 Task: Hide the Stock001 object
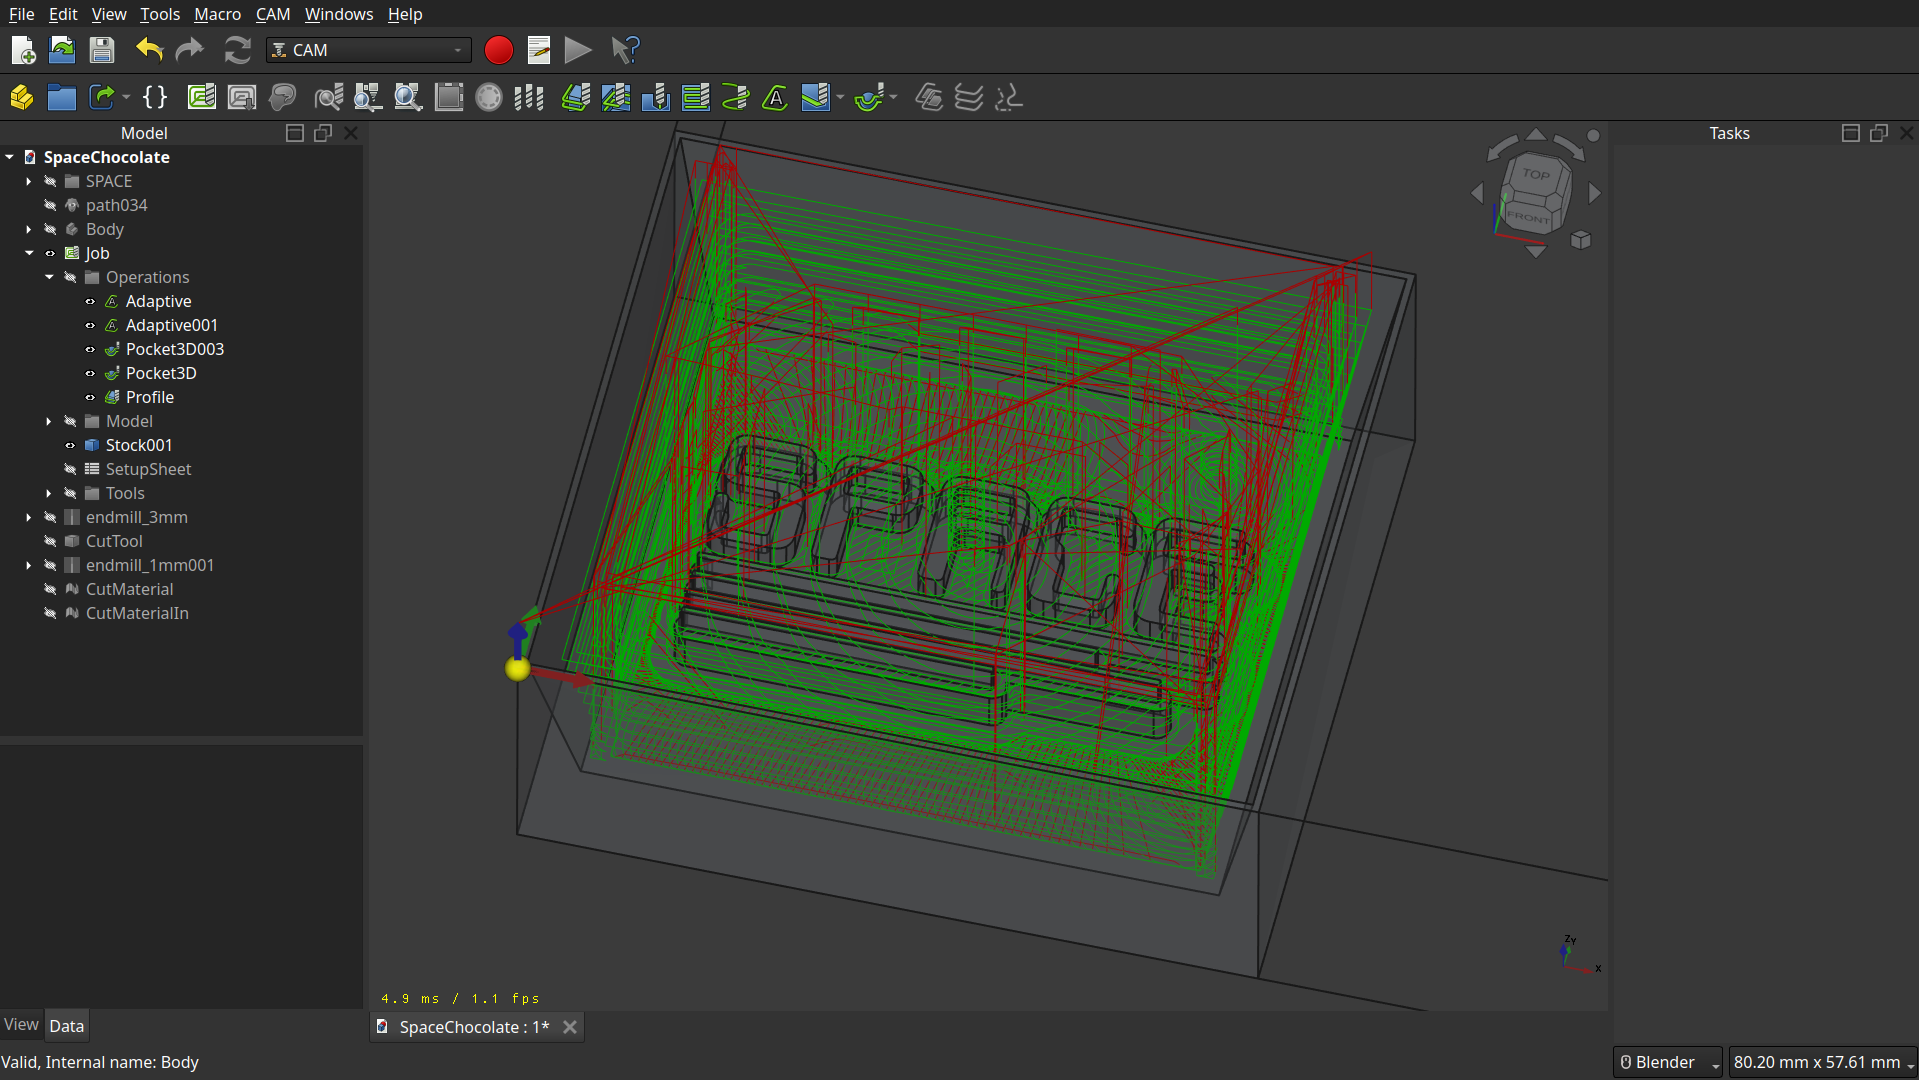coord(70,445)
